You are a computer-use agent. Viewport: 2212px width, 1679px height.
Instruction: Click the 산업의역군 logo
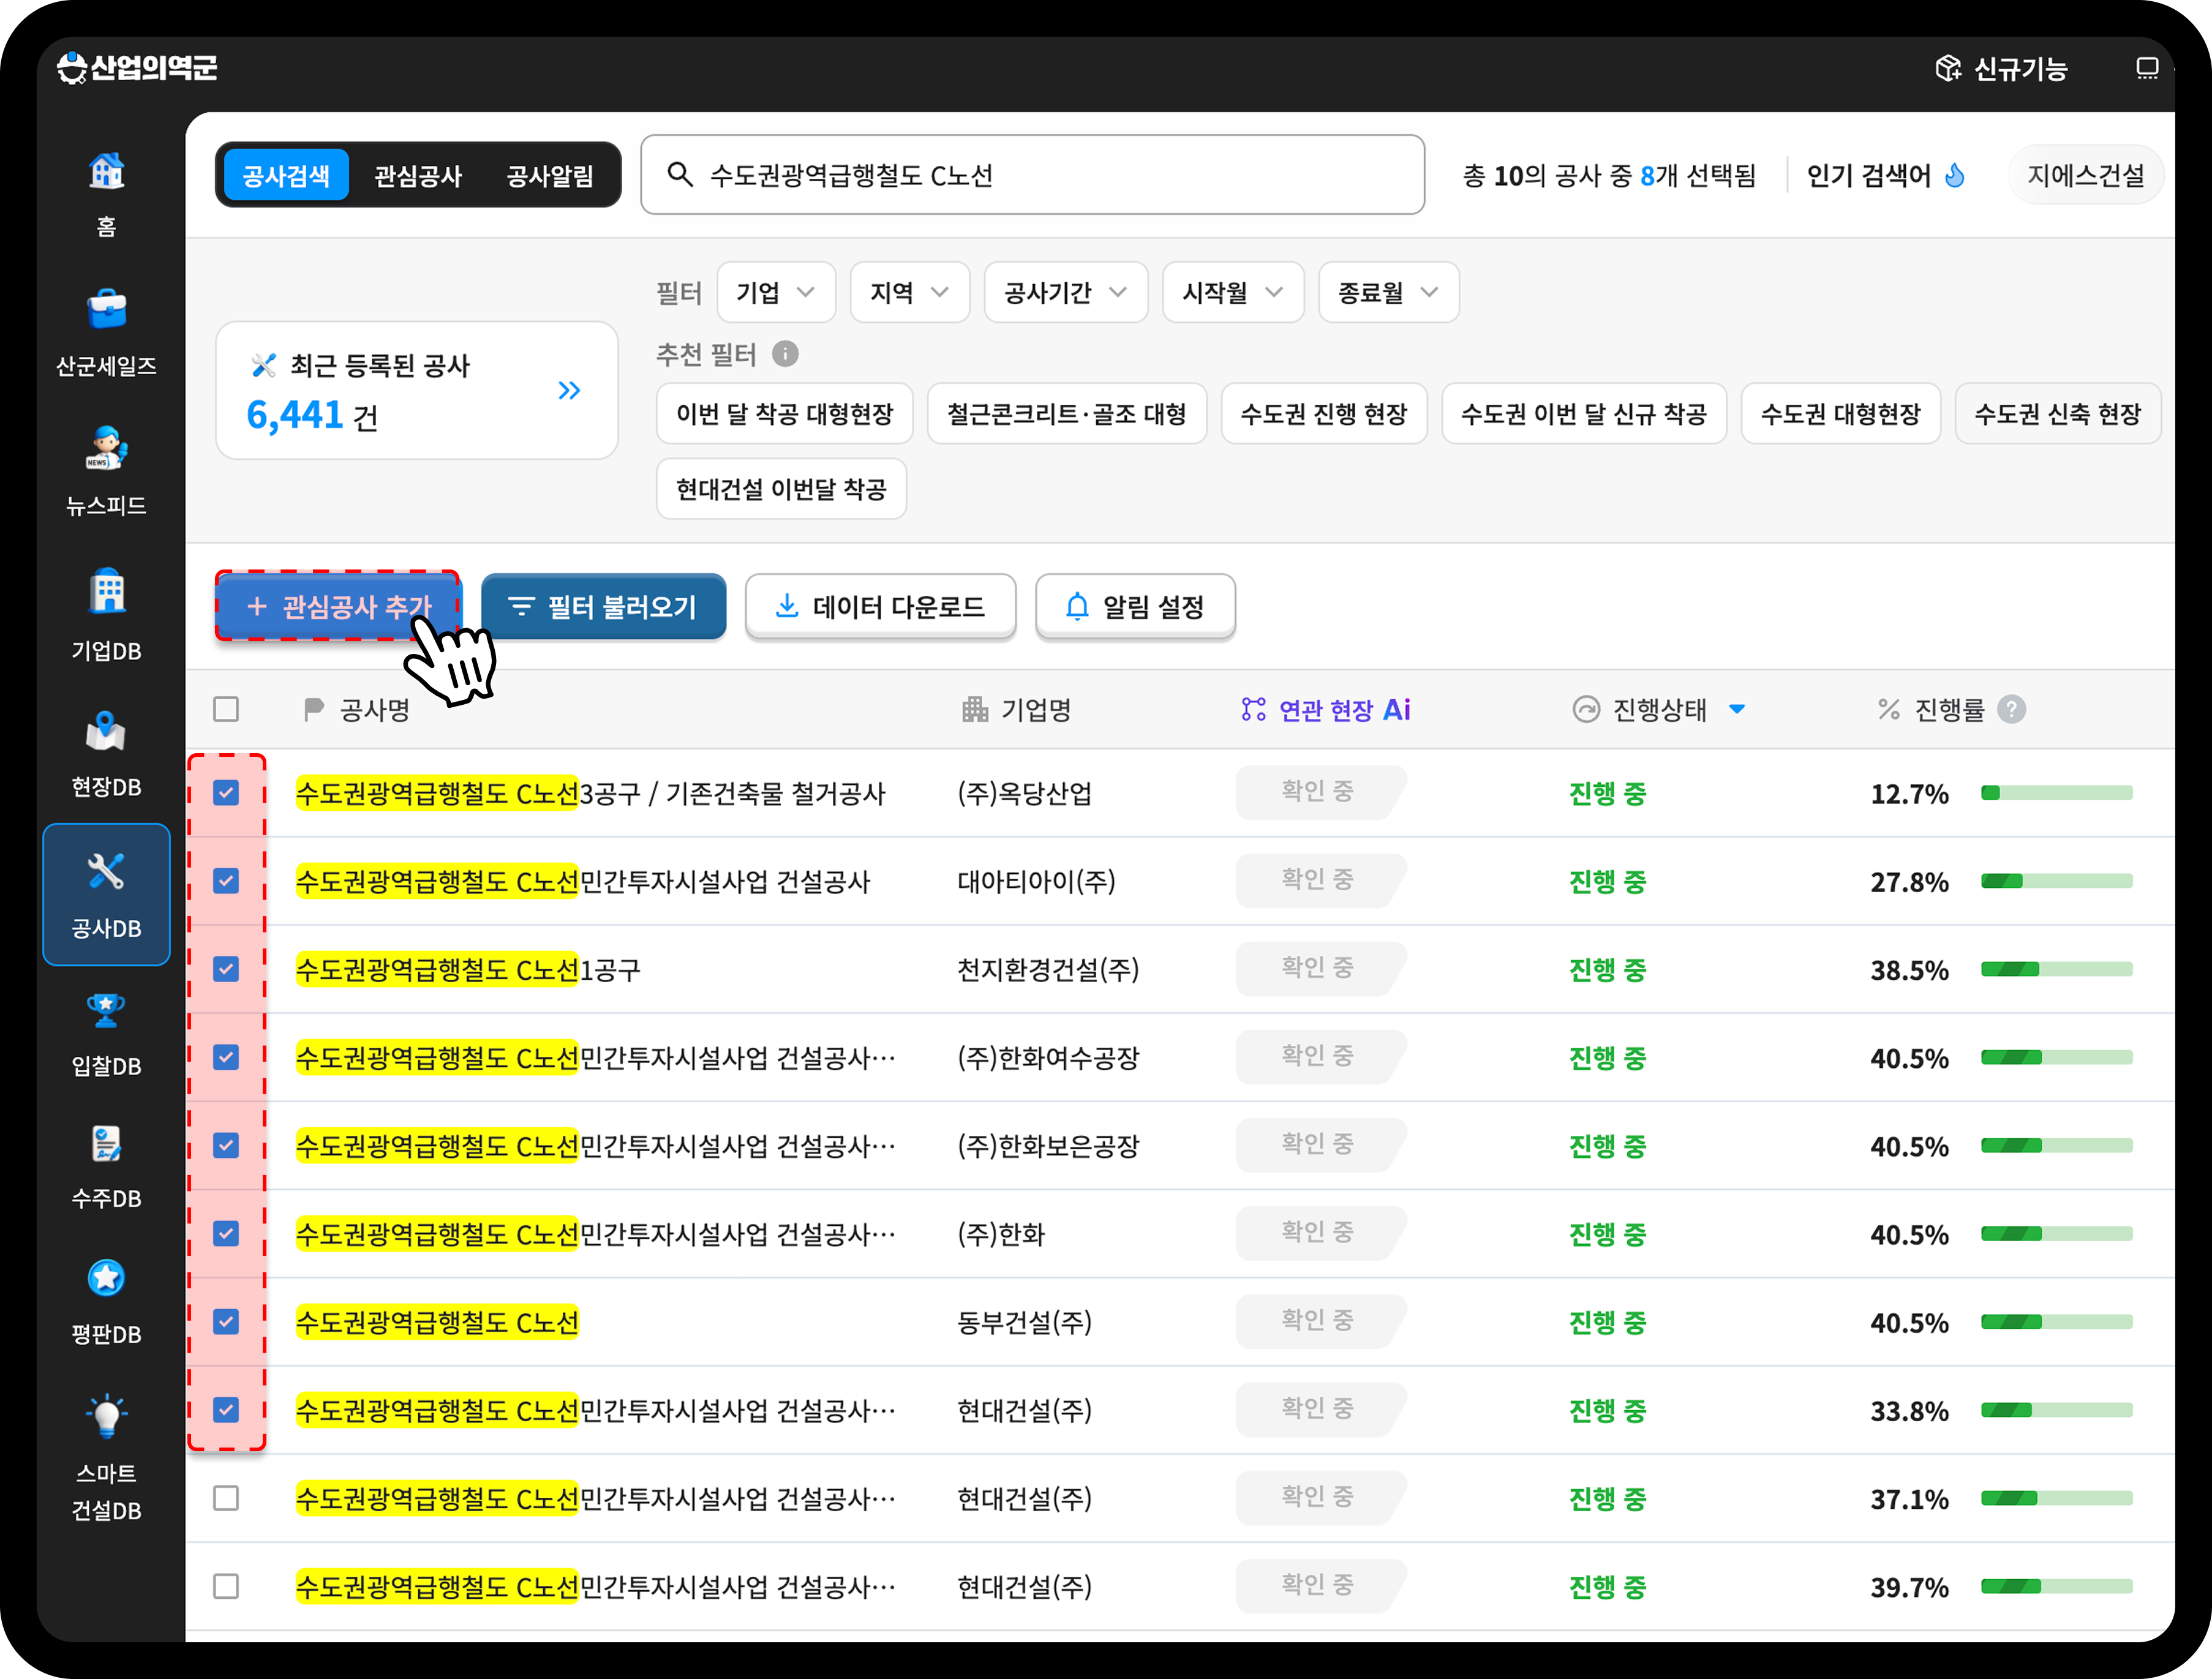click(137, 68)
